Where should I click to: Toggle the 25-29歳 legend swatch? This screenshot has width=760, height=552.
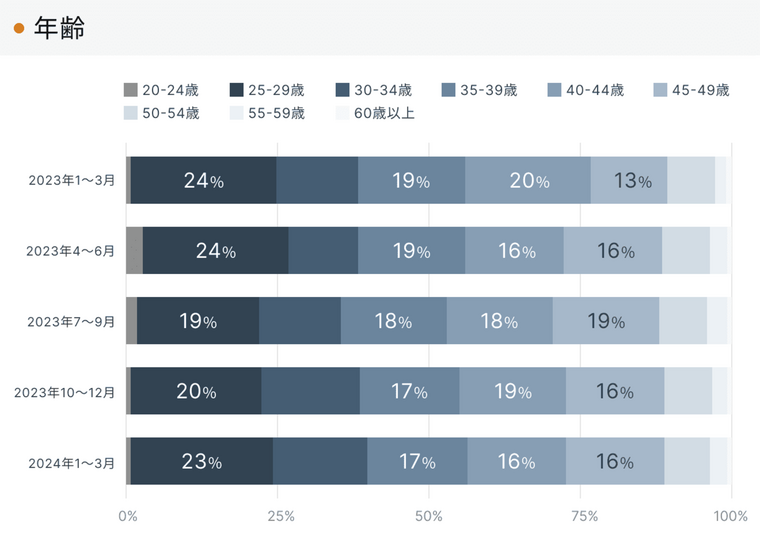236,90
